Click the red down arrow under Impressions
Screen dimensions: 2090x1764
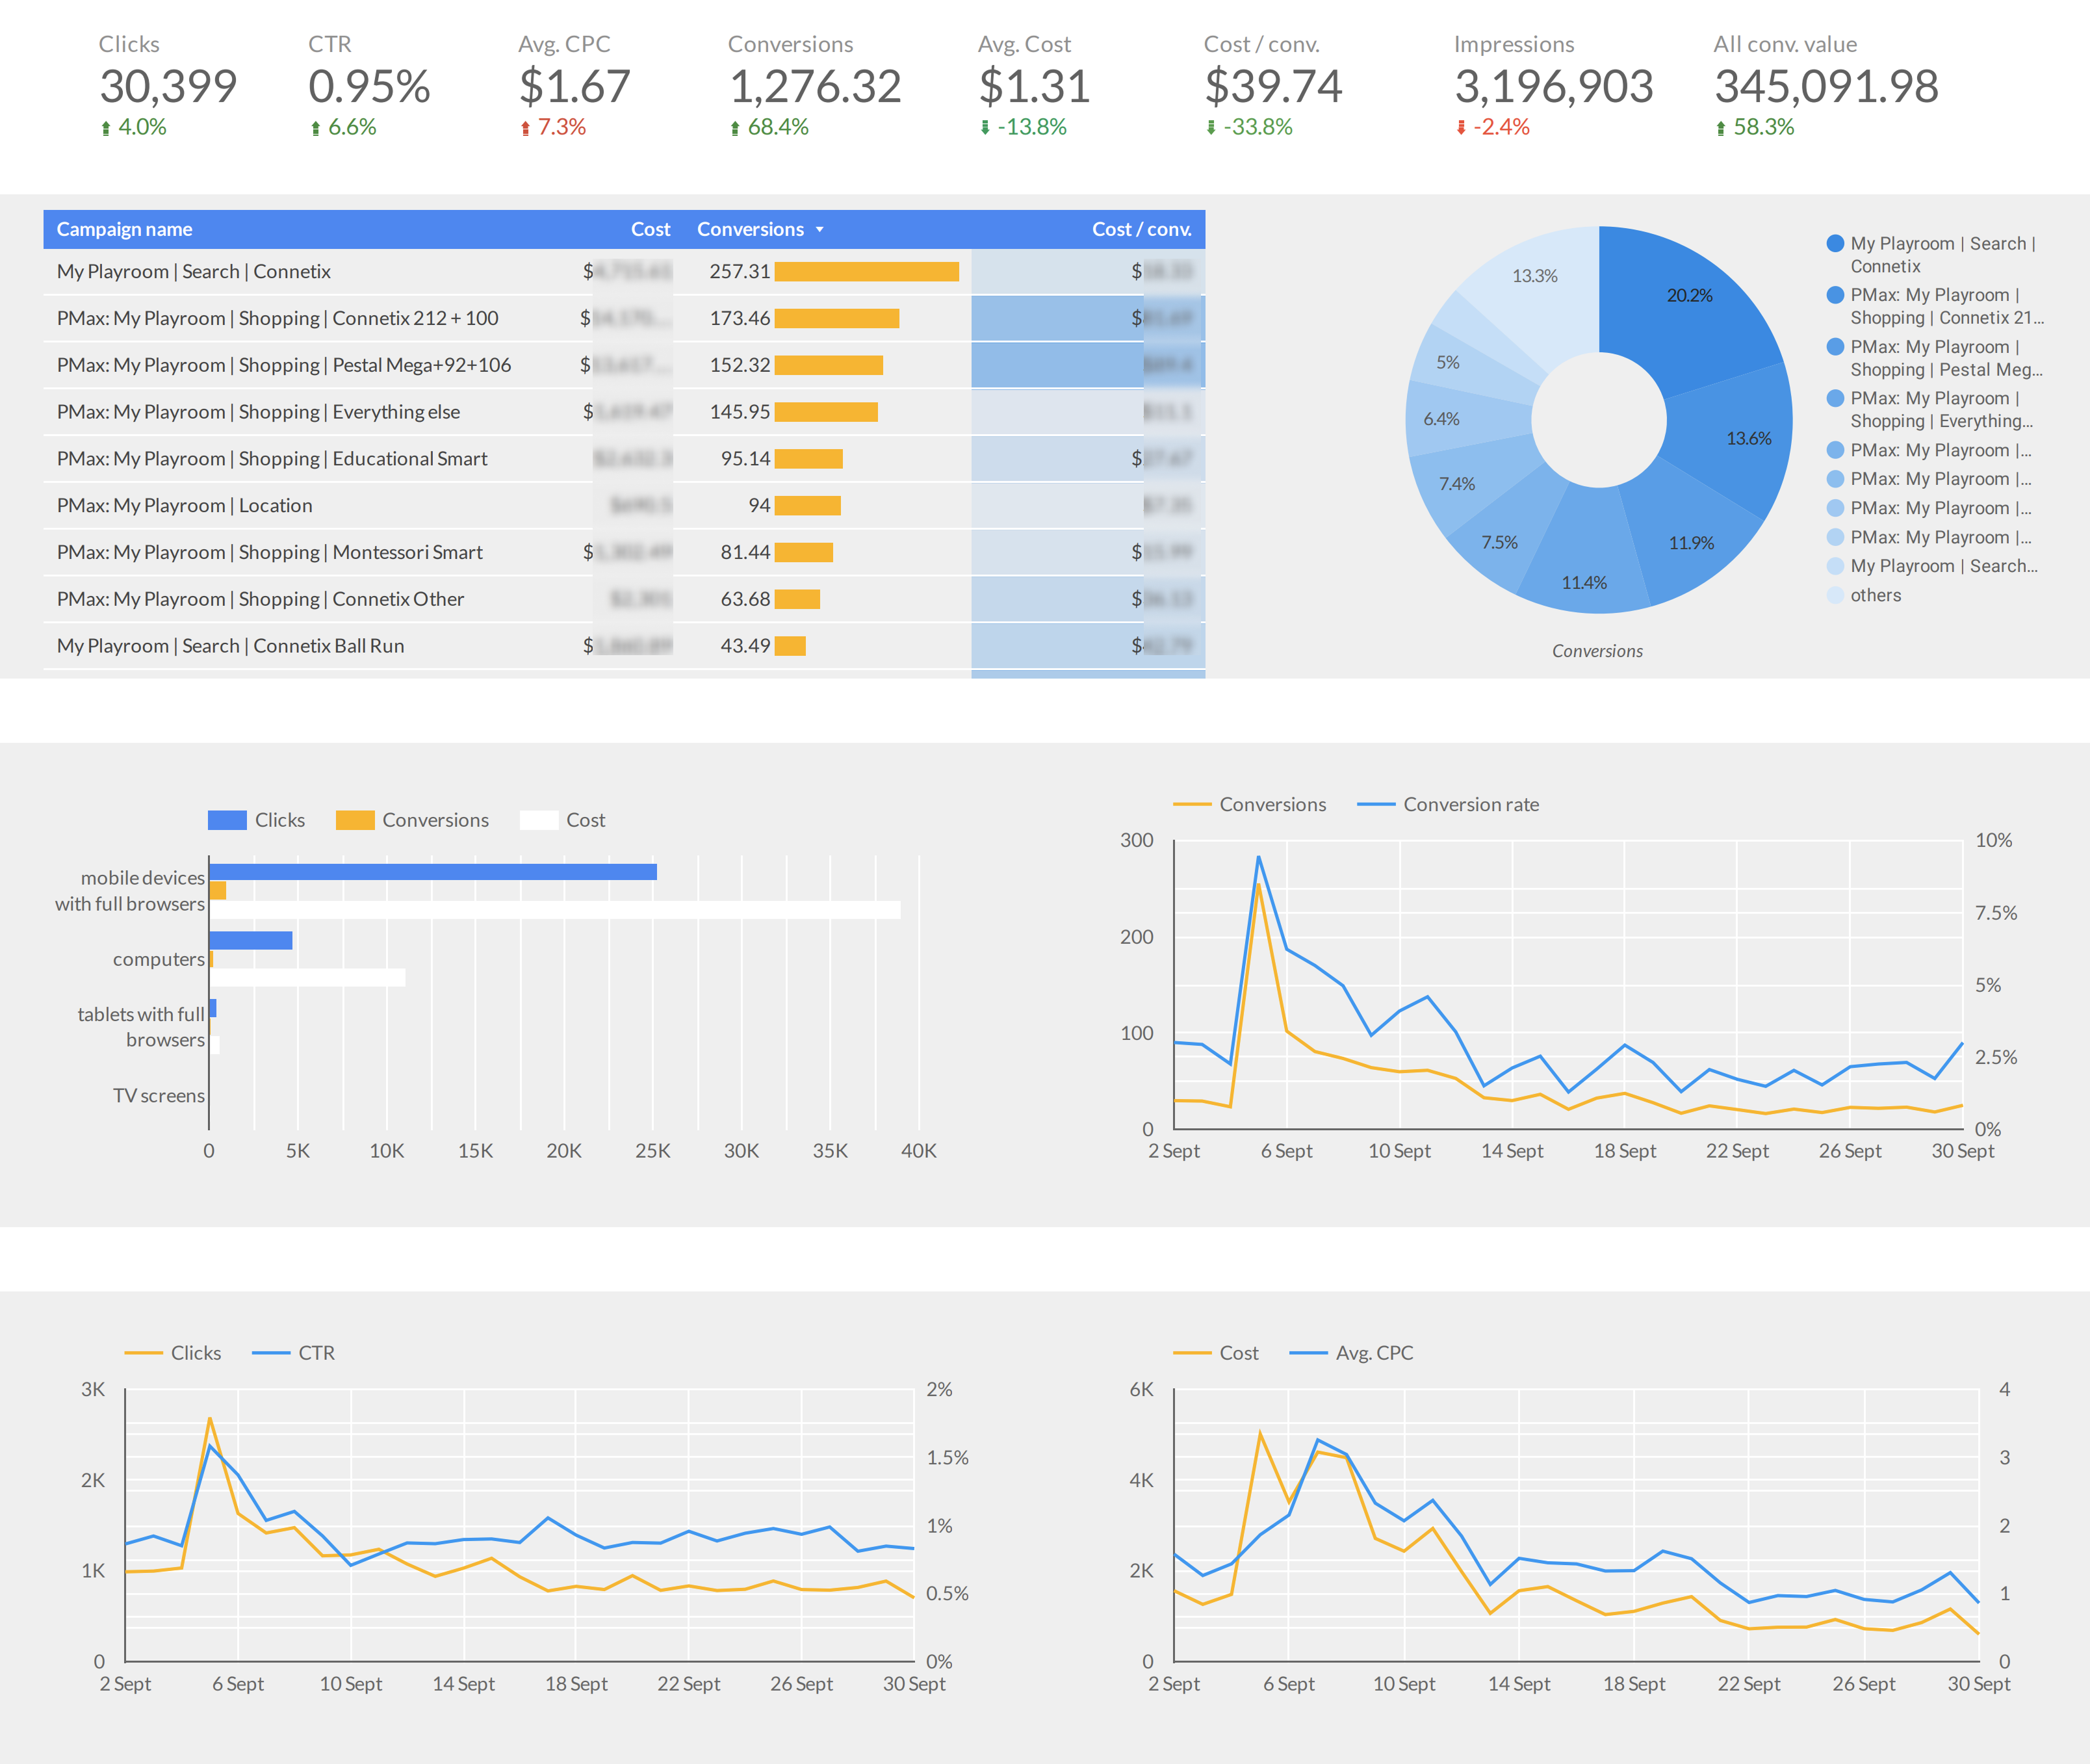[1461, 128]
